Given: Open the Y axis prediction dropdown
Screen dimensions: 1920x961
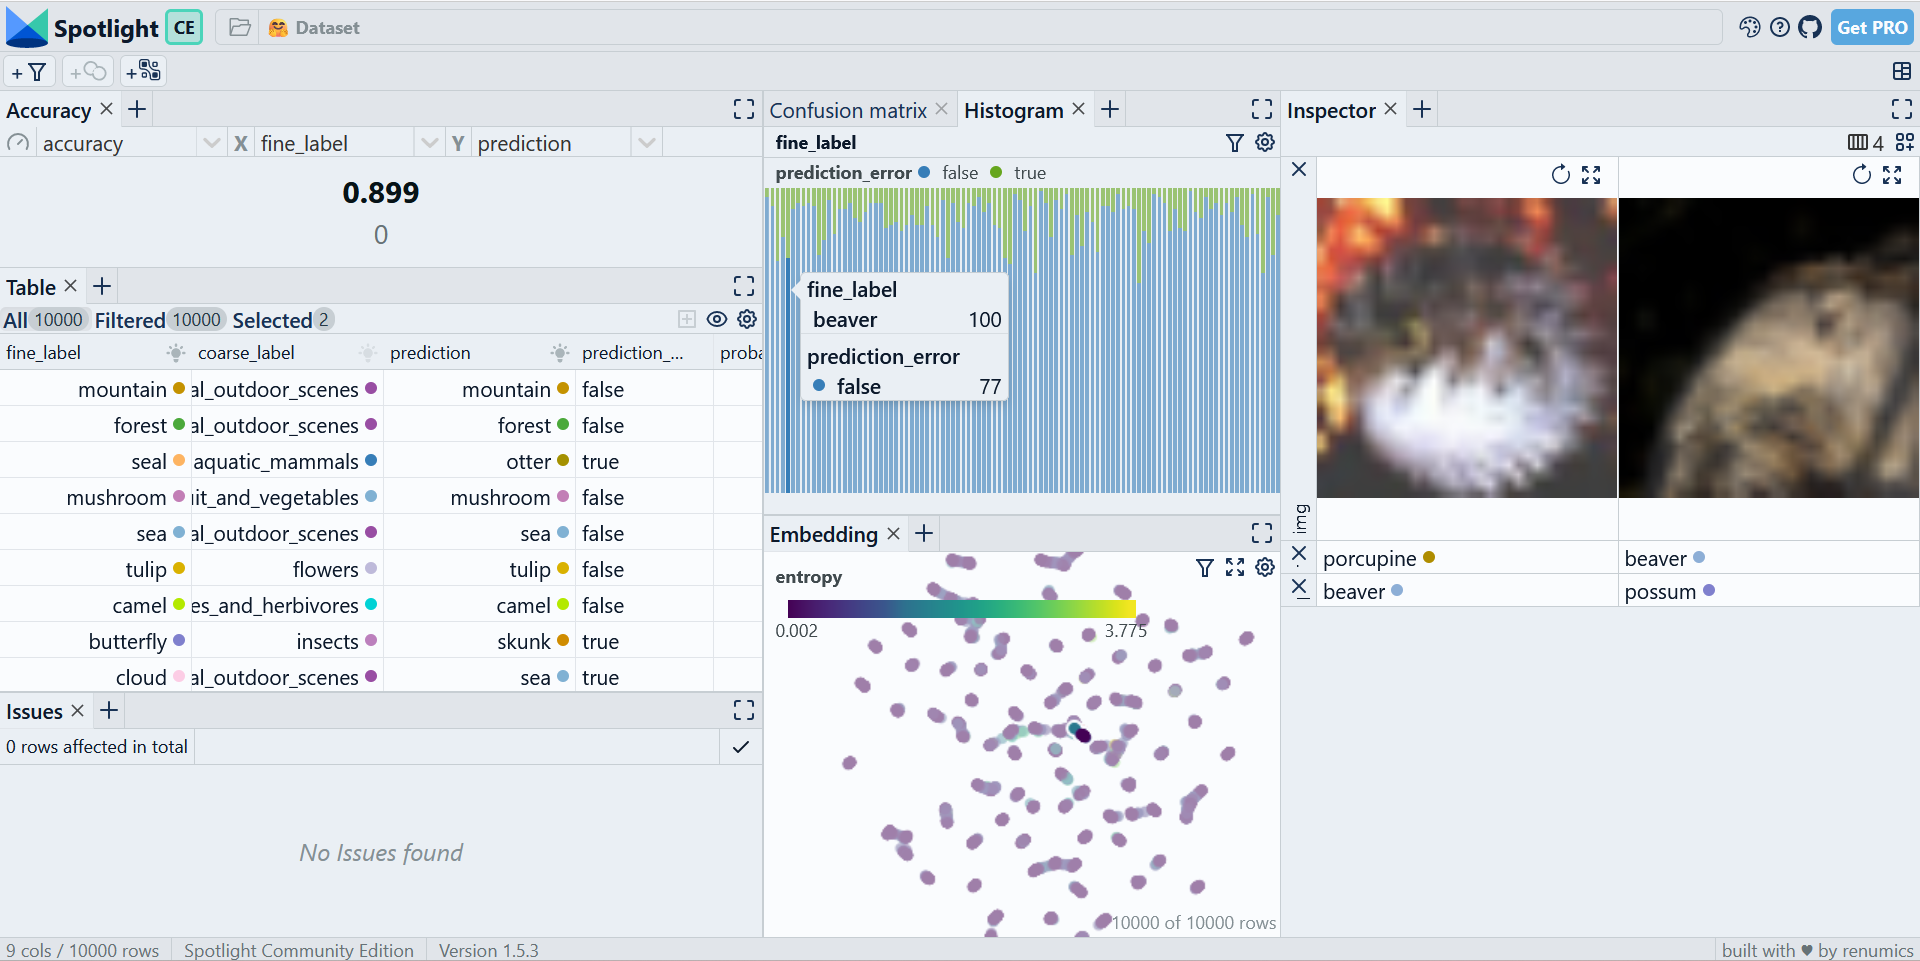Looking at the screenshot, I should click(646, 143).
